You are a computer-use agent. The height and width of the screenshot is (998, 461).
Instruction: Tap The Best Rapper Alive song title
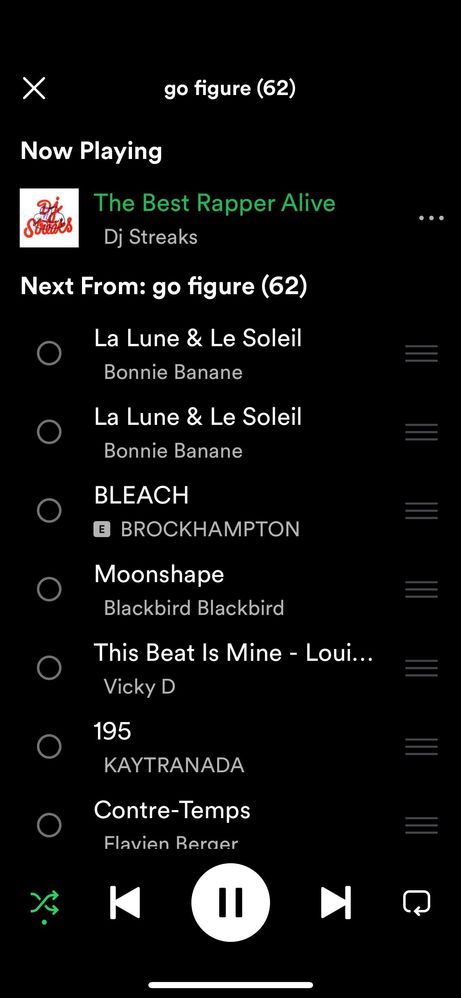pyautogui.click(x=215, y=203)
